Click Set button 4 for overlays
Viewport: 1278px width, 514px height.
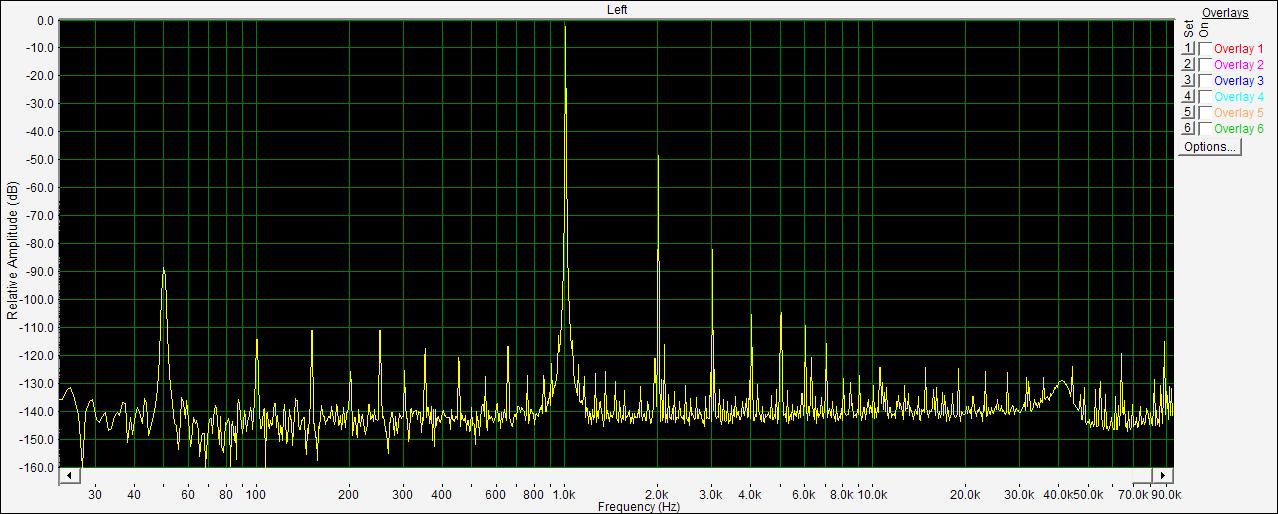pyautogui.click(x=1188, y=96)
